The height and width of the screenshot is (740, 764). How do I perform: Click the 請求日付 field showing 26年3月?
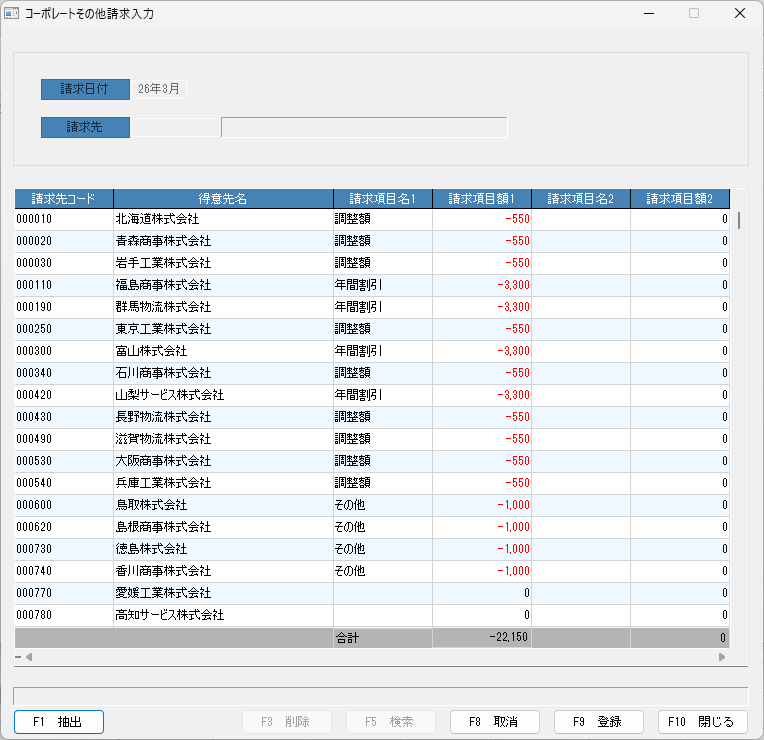coord(159,89)
